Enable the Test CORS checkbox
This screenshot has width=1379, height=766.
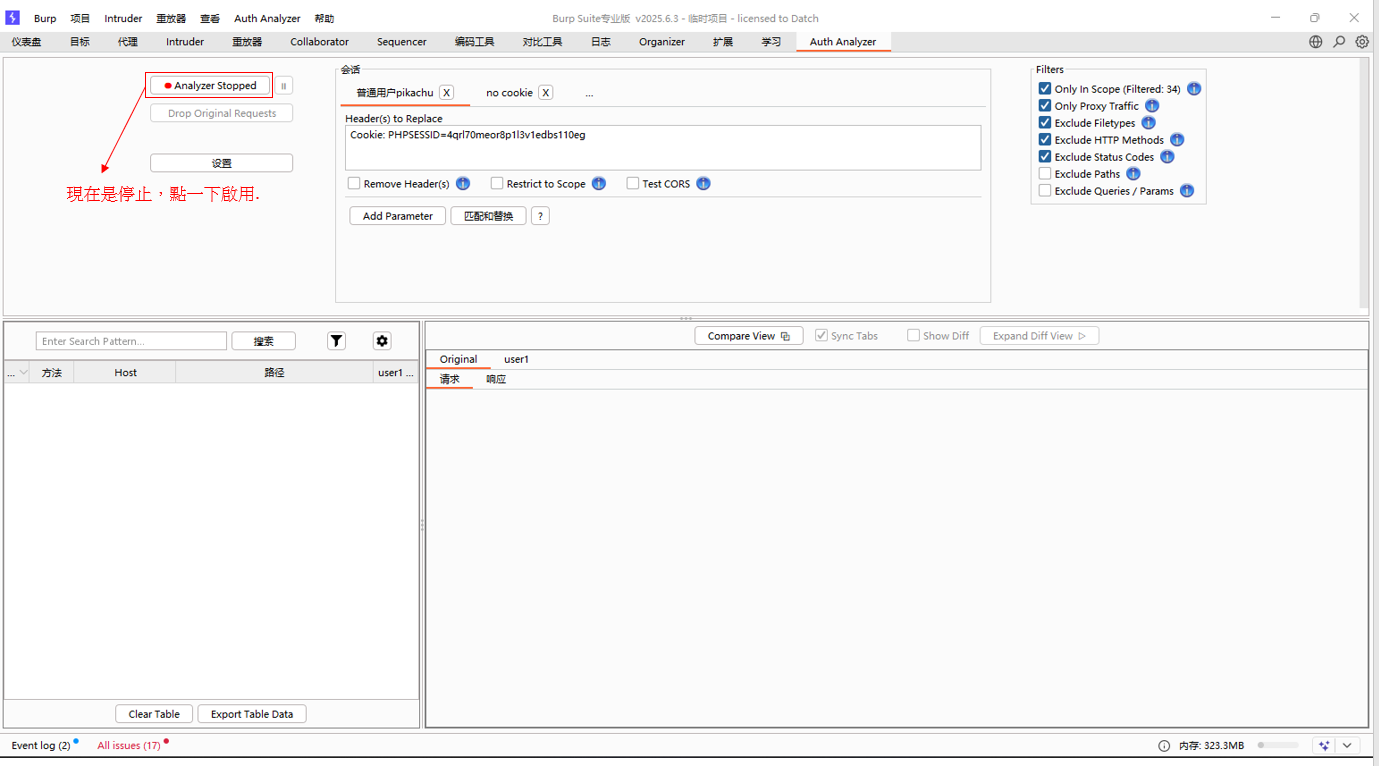coord(633,184)
